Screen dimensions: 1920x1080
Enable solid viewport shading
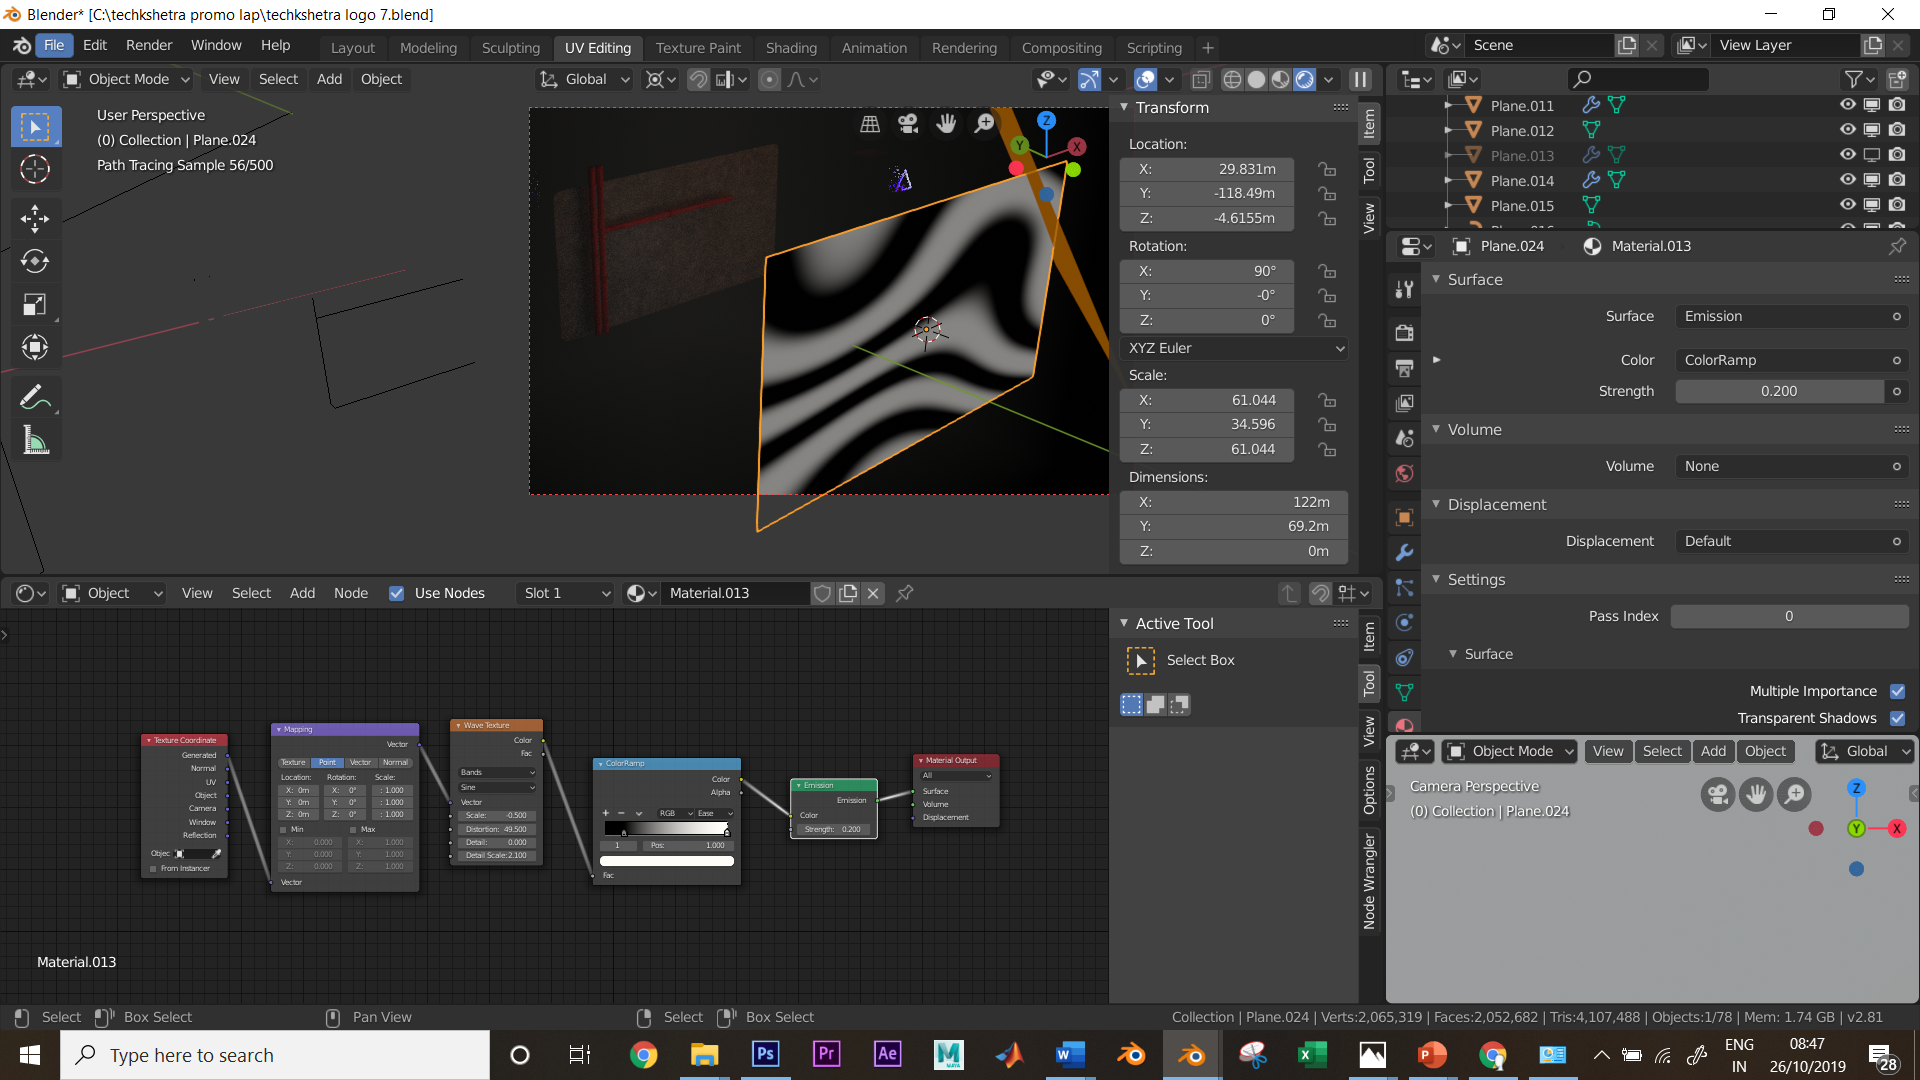[x=1257, y=79]
